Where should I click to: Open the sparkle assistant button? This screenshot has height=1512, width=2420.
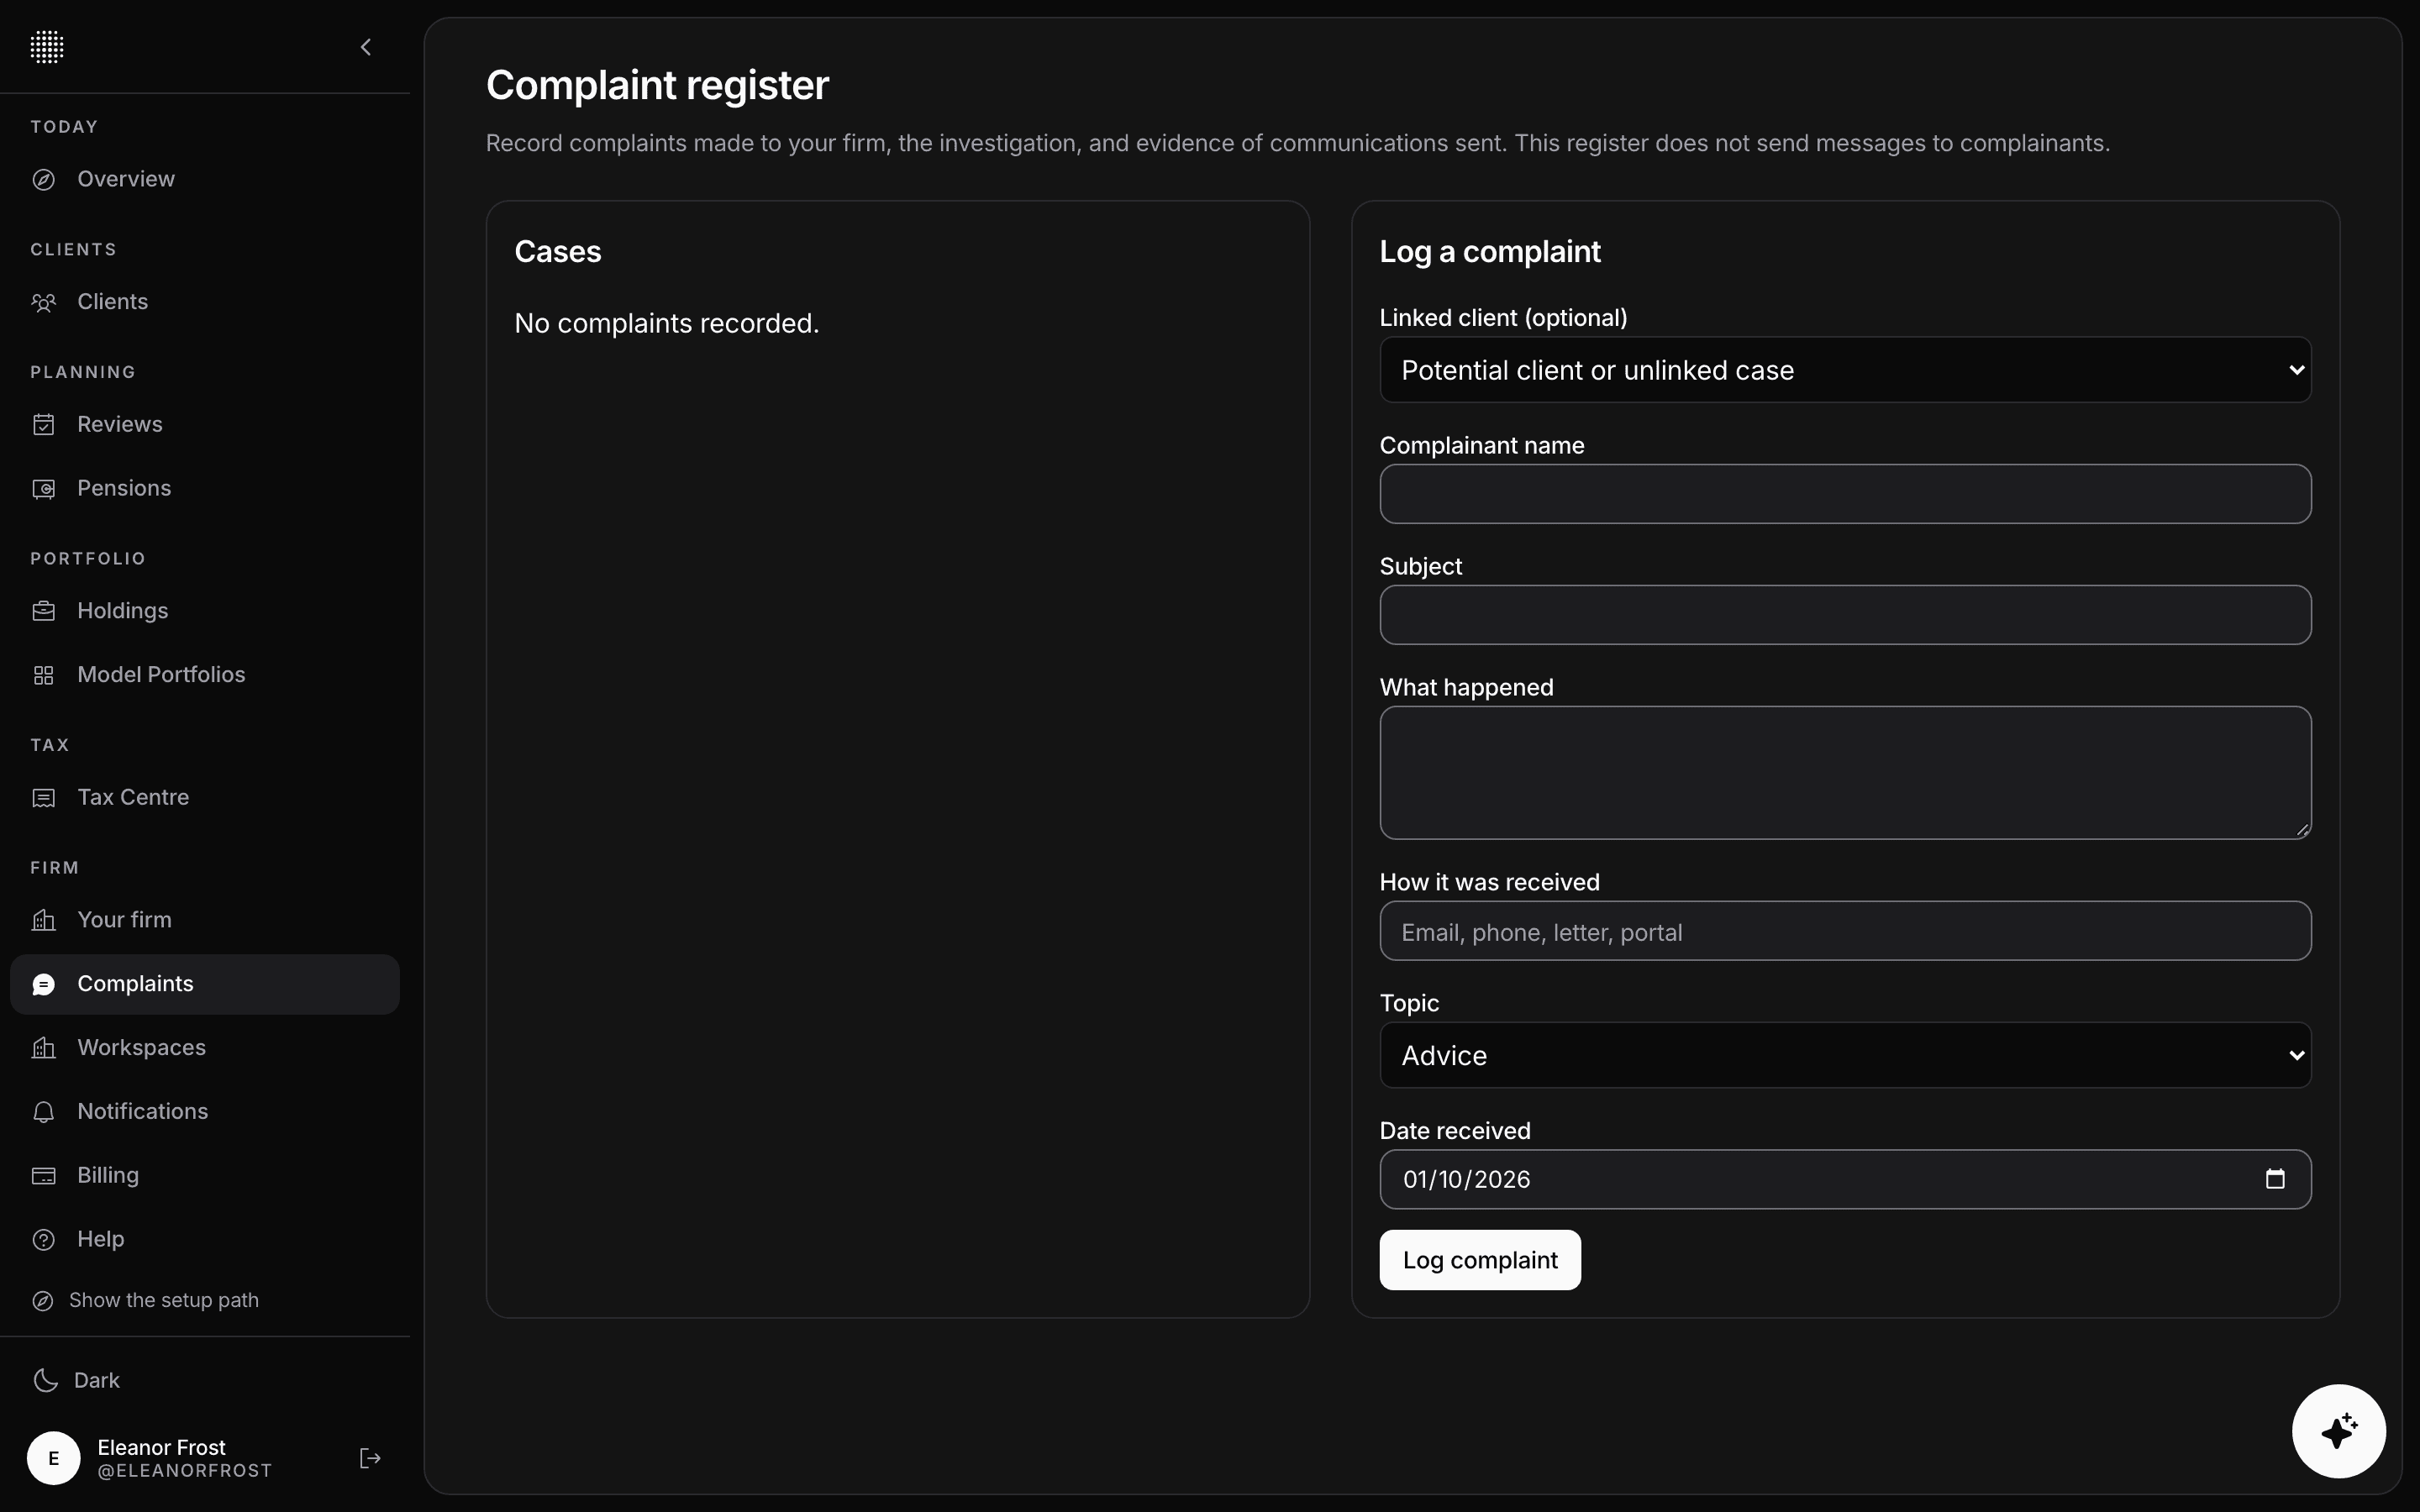coord(2338,1431)
